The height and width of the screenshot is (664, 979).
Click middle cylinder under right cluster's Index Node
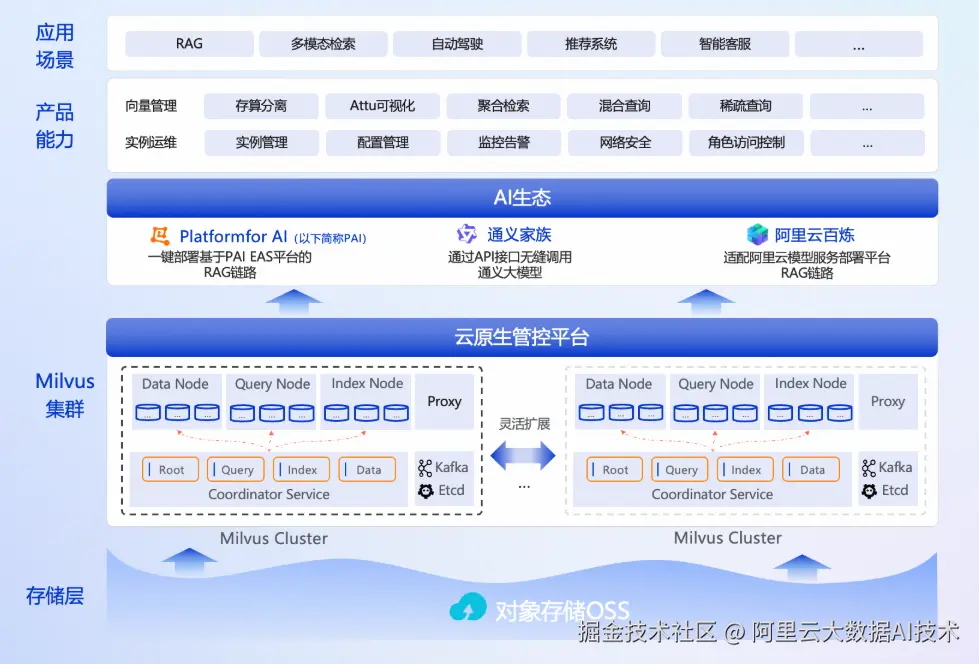click(810, 413)
